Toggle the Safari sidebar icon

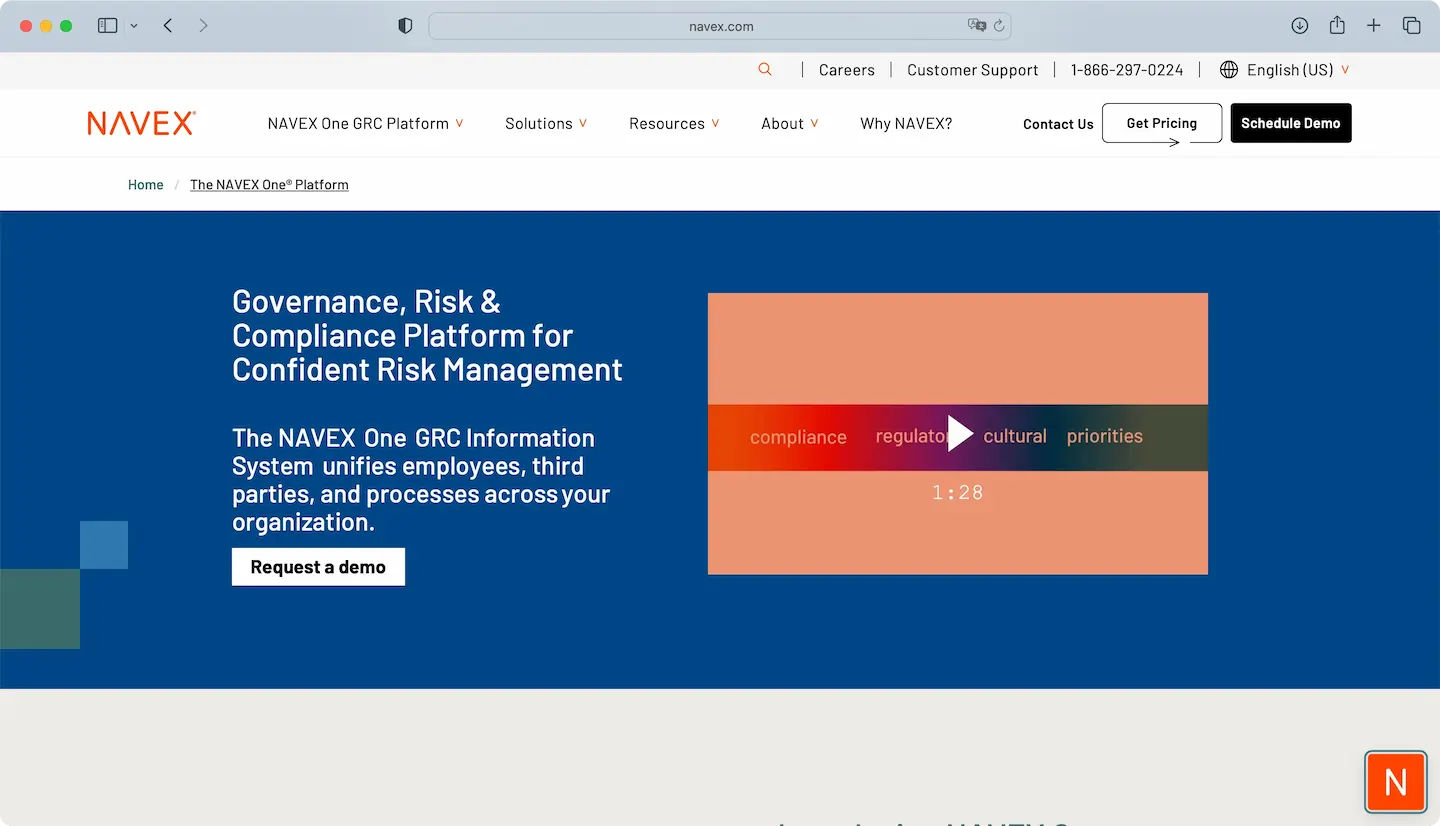107,26
